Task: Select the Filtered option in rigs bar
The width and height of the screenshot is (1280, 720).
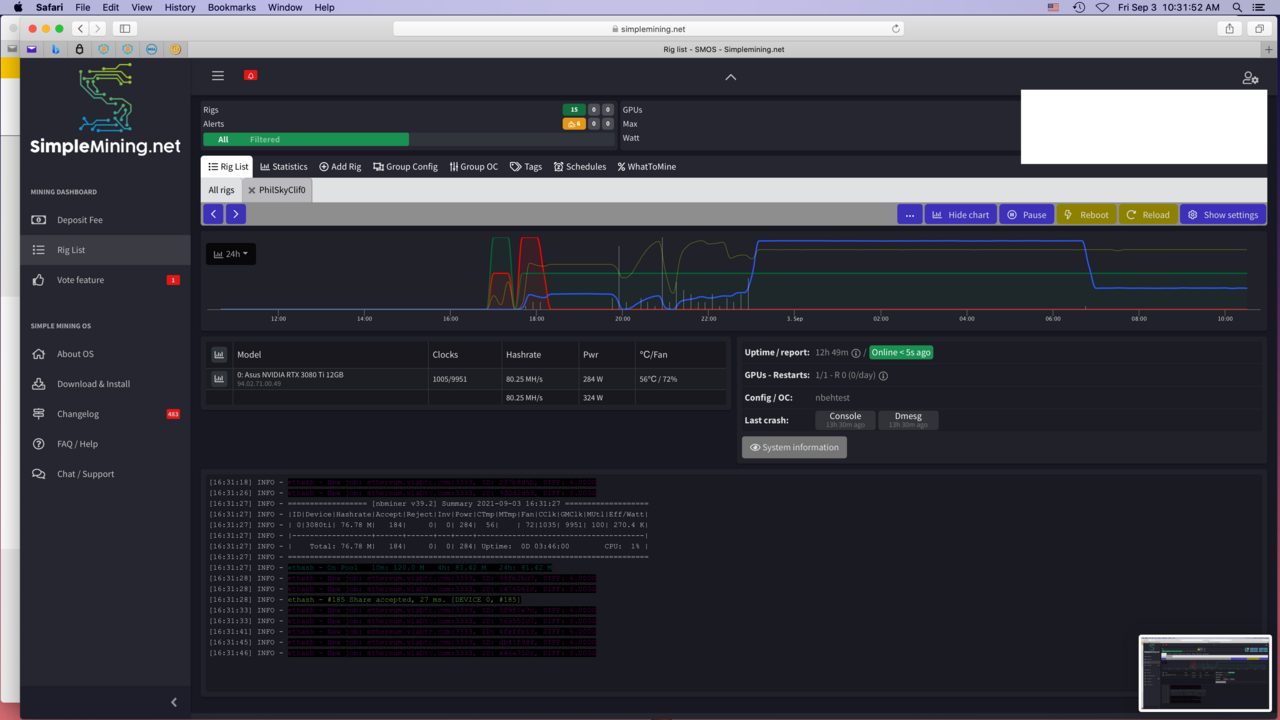Action: coord(265,140)
